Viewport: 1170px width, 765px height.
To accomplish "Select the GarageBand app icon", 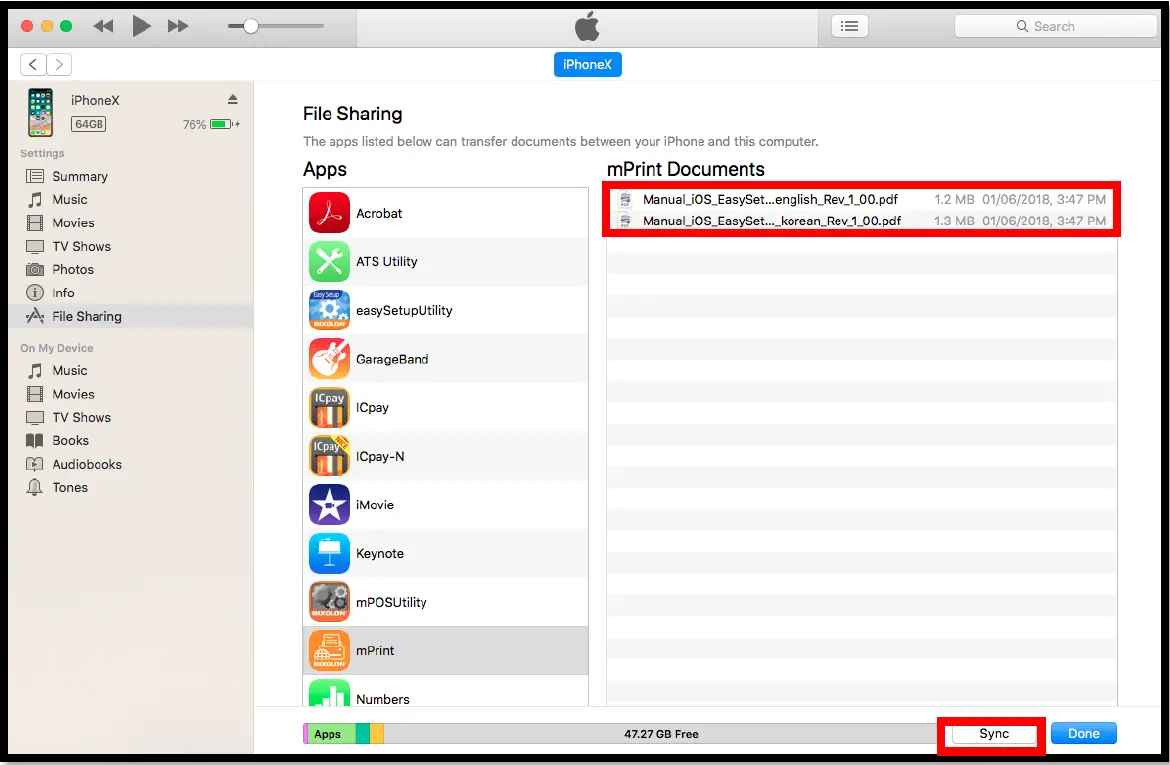I will click(x=330, y=358).
